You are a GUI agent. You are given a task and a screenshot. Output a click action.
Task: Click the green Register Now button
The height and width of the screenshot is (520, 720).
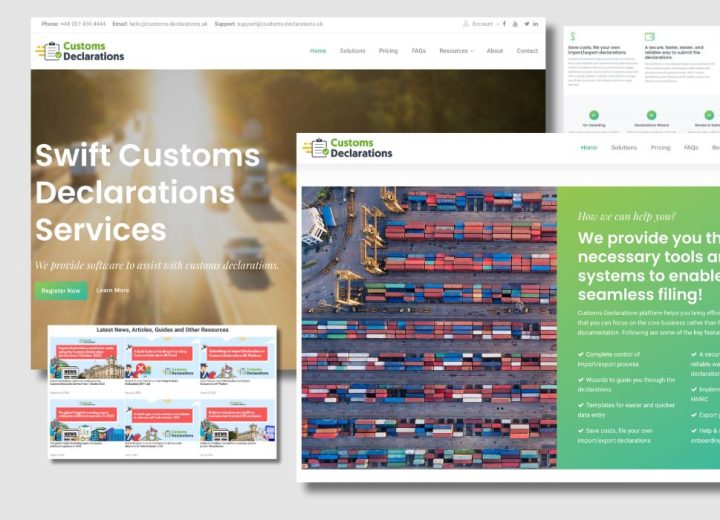point(61,291)
